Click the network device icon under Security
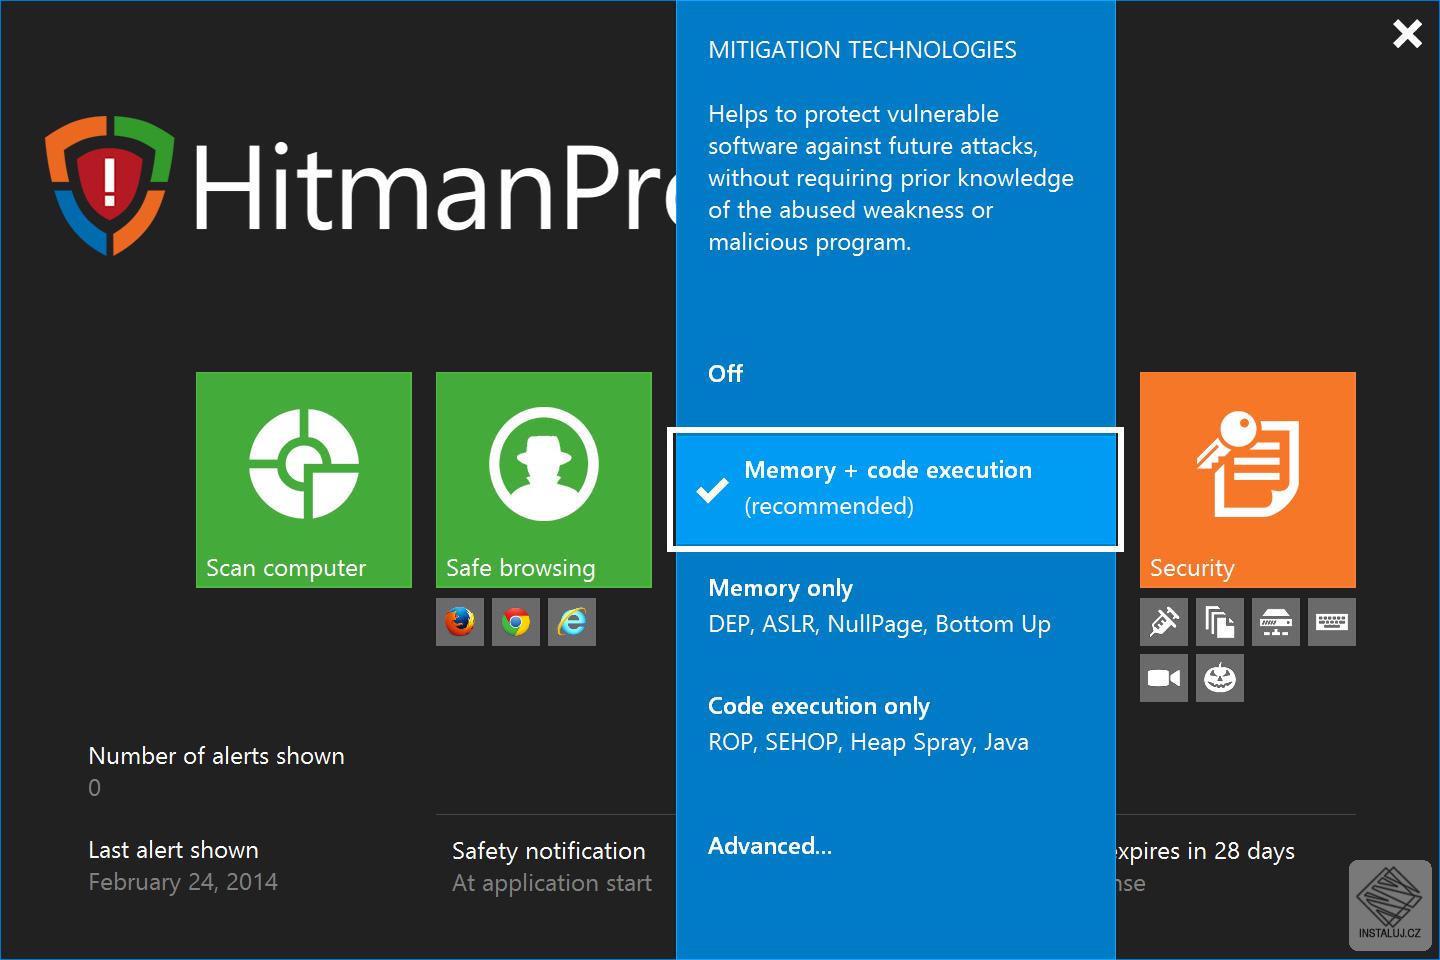Image resolution: width=1440 pixels, height=960 pixels. (x=1275, y=621)
